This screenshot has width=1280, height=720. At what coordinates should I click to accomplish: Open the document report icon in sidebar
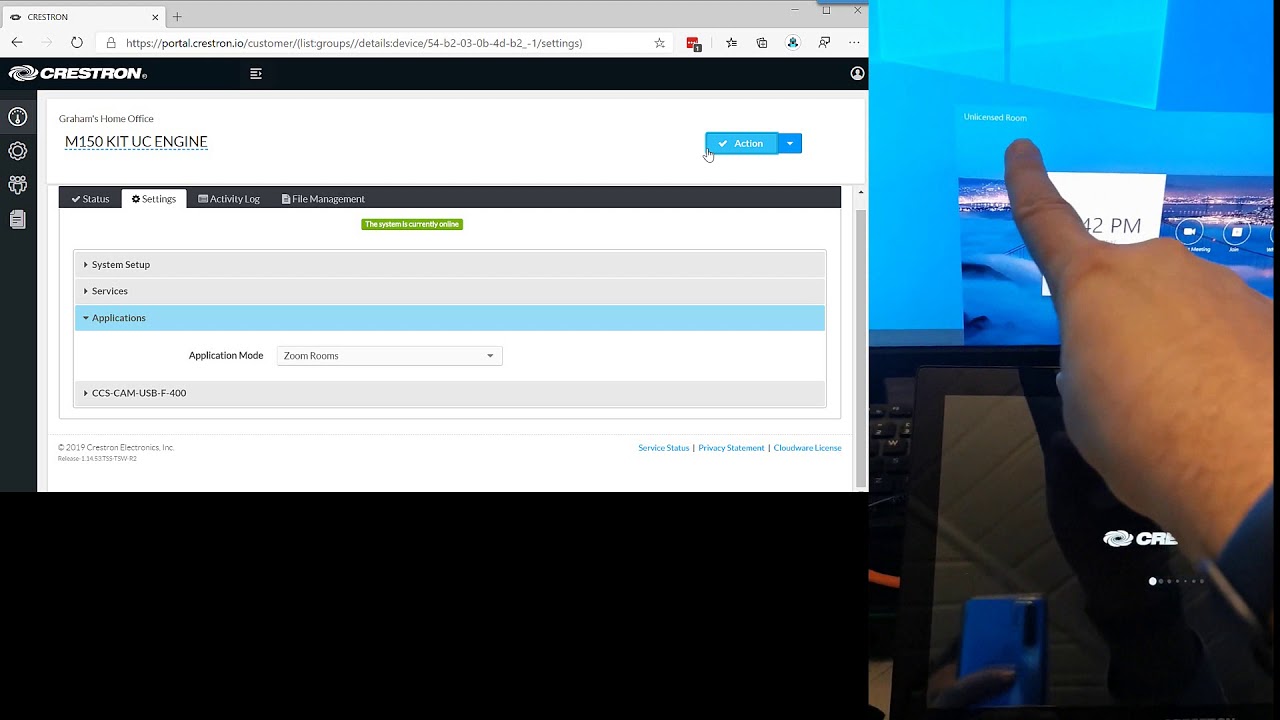pyautogui.click(x=18, y=219)
